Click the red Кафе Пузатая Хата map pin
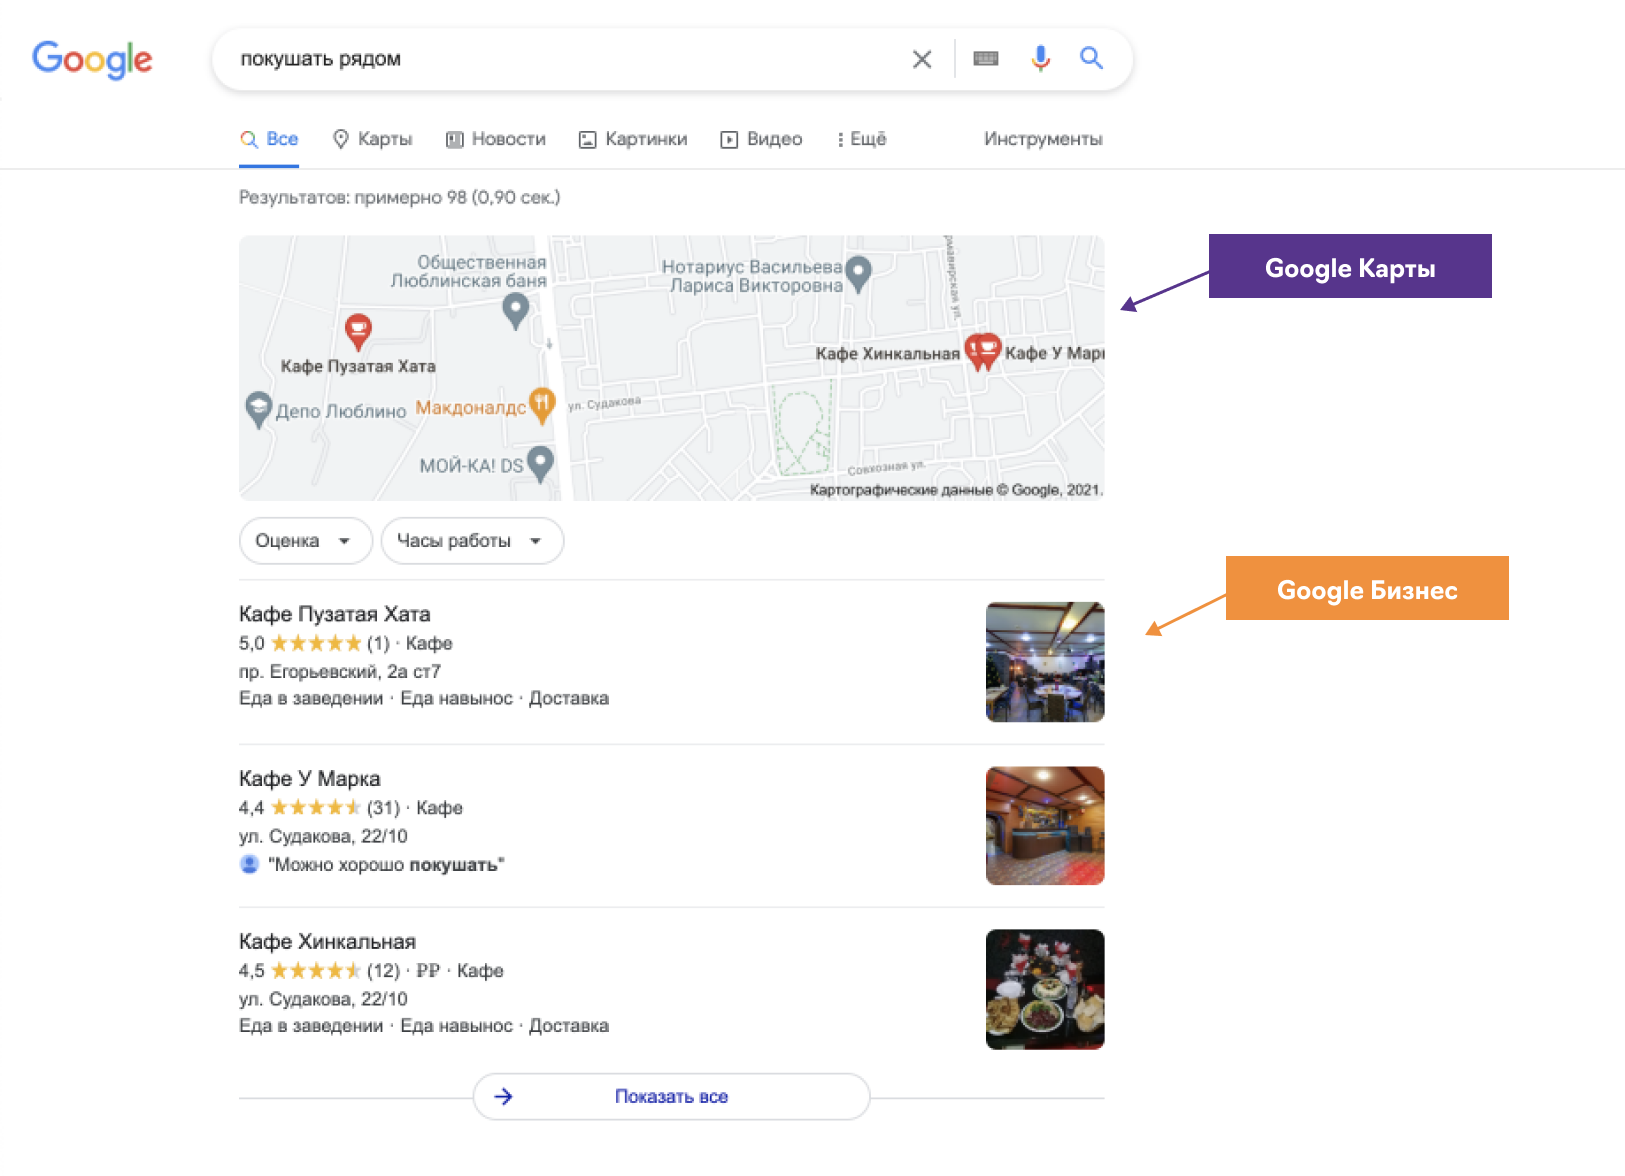Screen dimensions: 1625x1176 tap(358, 329)
